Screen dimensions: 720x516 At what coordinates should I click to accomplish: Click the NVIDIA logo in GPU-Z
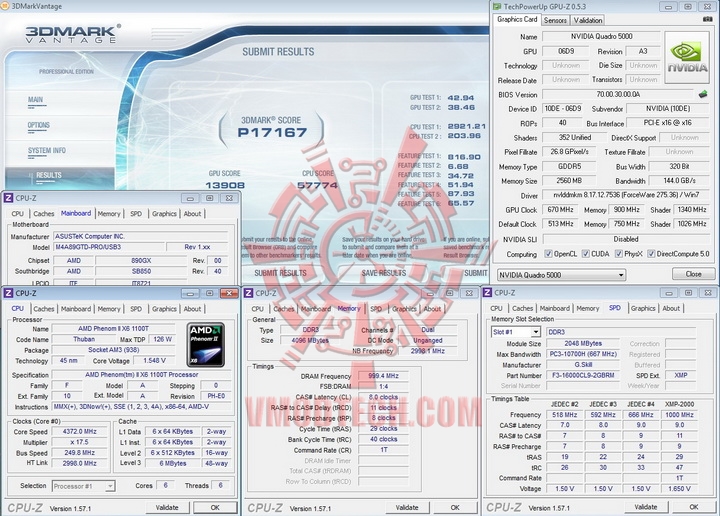click(687, 57)
